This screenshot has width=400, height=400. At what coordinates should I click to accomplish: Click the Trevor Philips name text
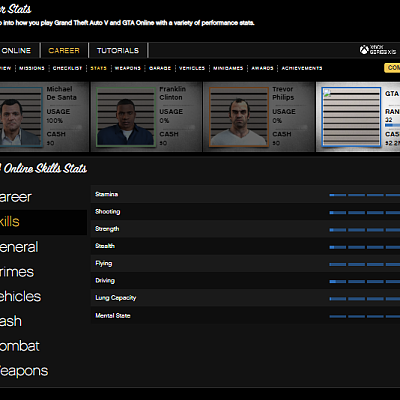[283, 93]
